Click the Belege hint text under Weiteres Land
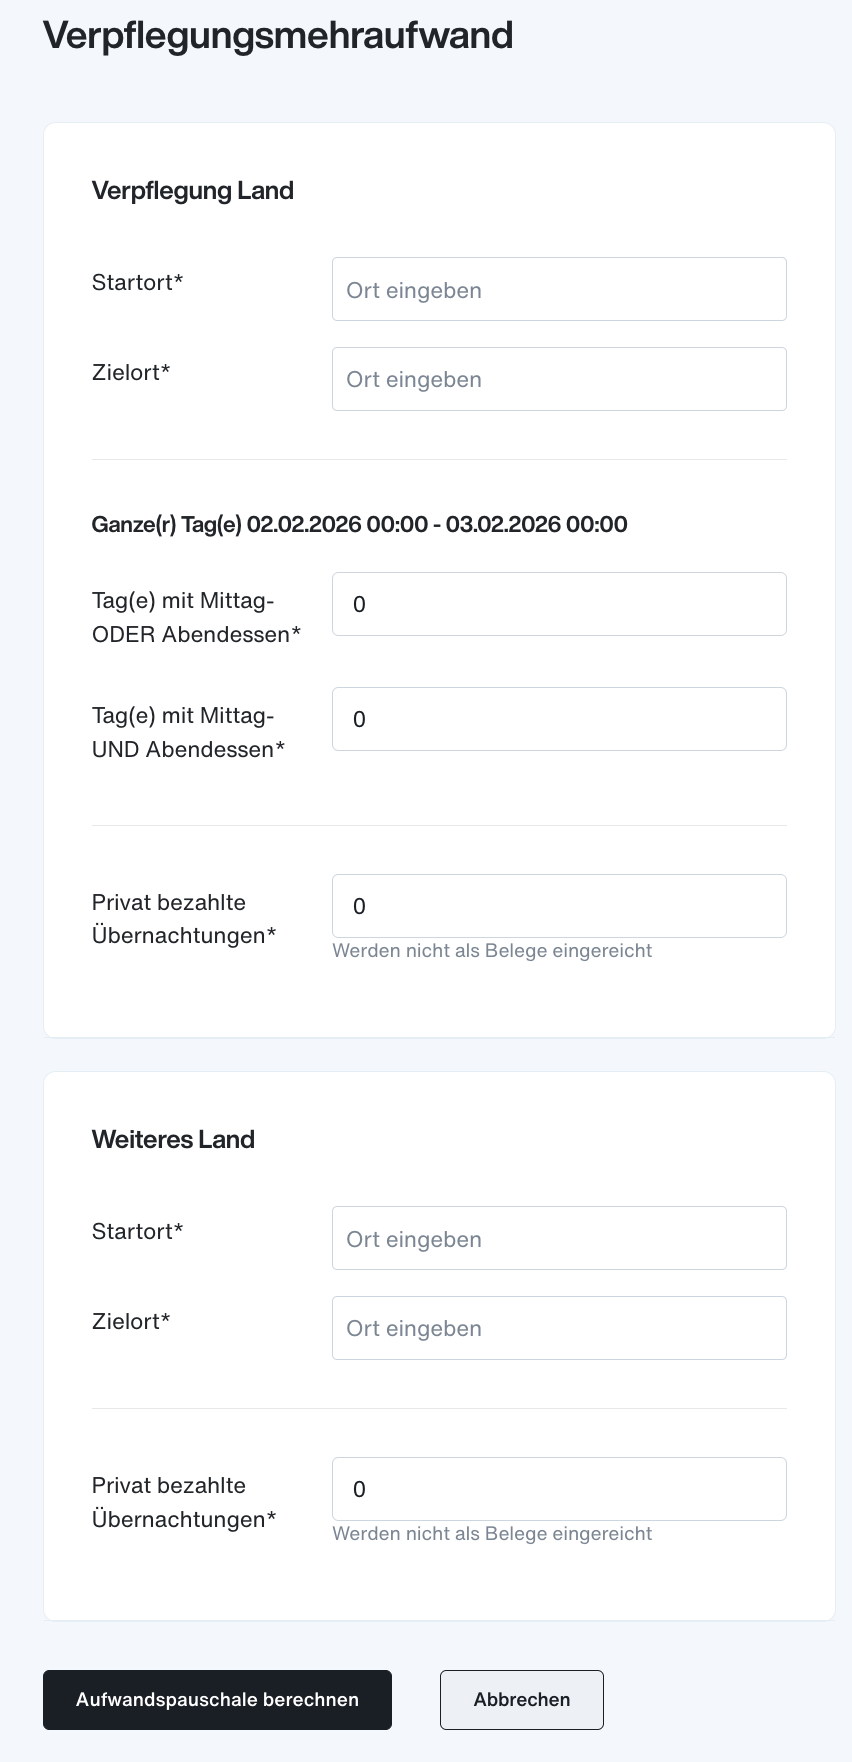Viewport: 852px width, 1762px height. (x=492, y=1534)
